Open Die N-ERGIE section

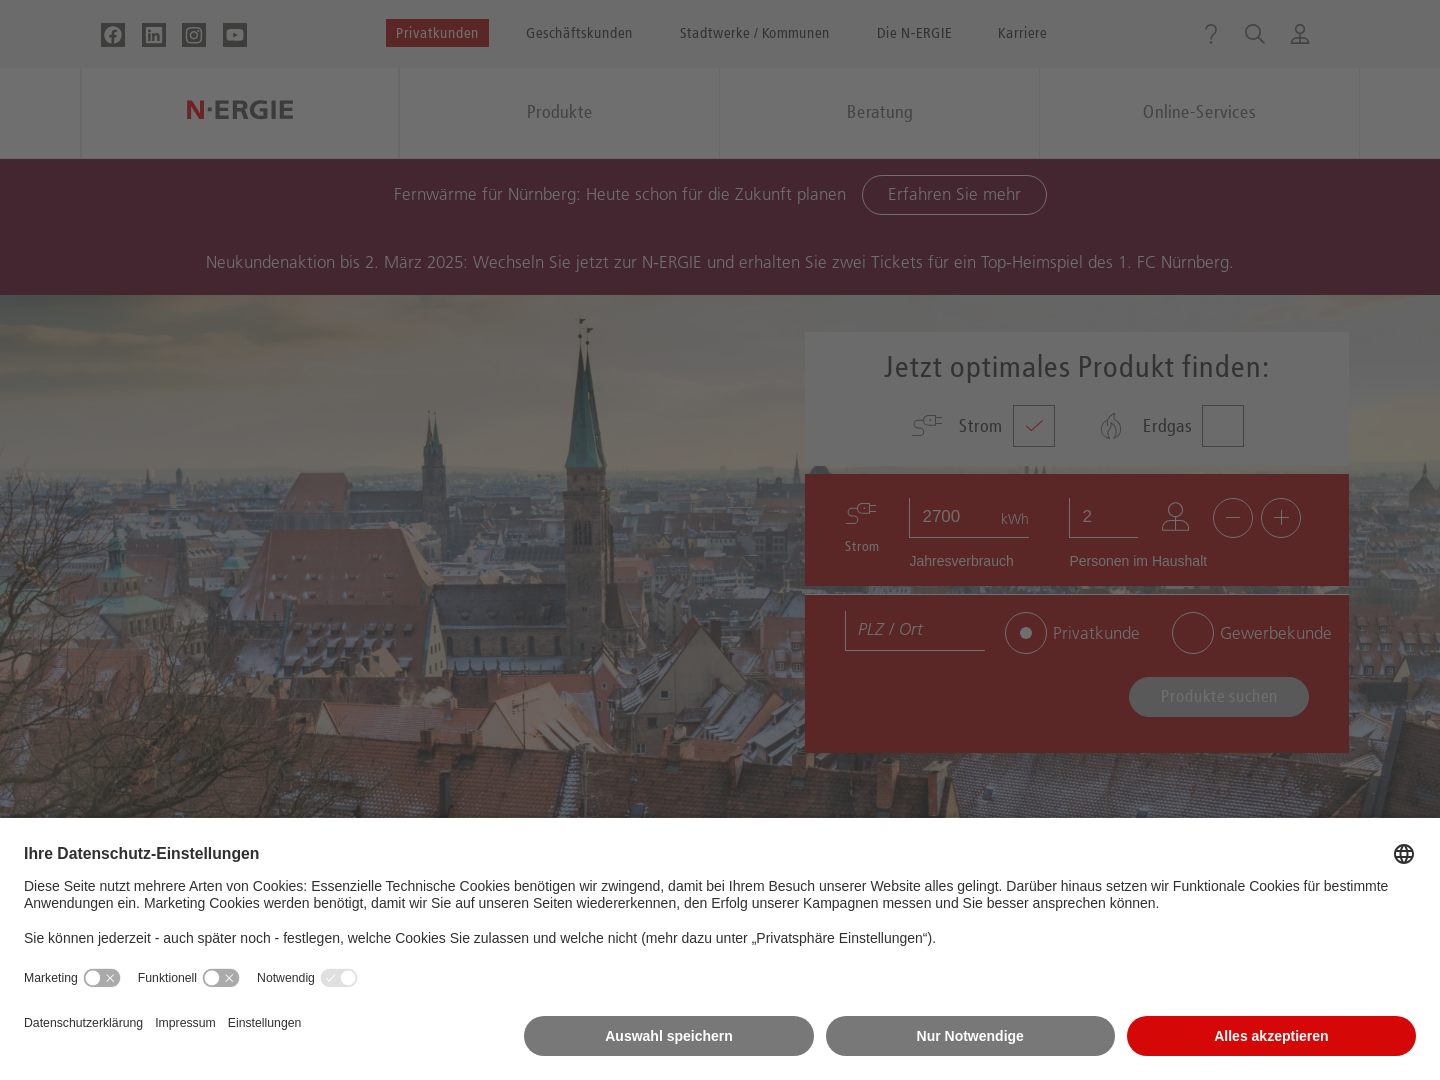[914, 33]
